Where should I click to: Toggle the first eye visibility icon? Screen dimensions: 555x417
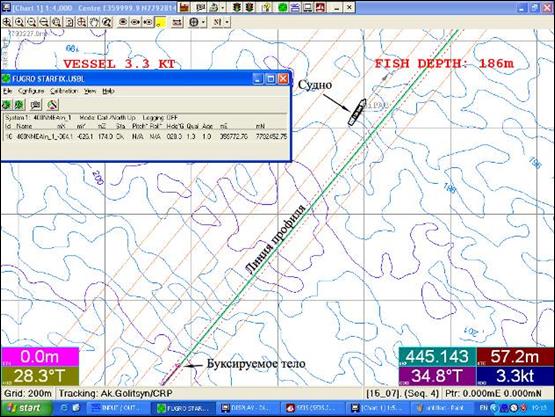click(x=123, y=22)
